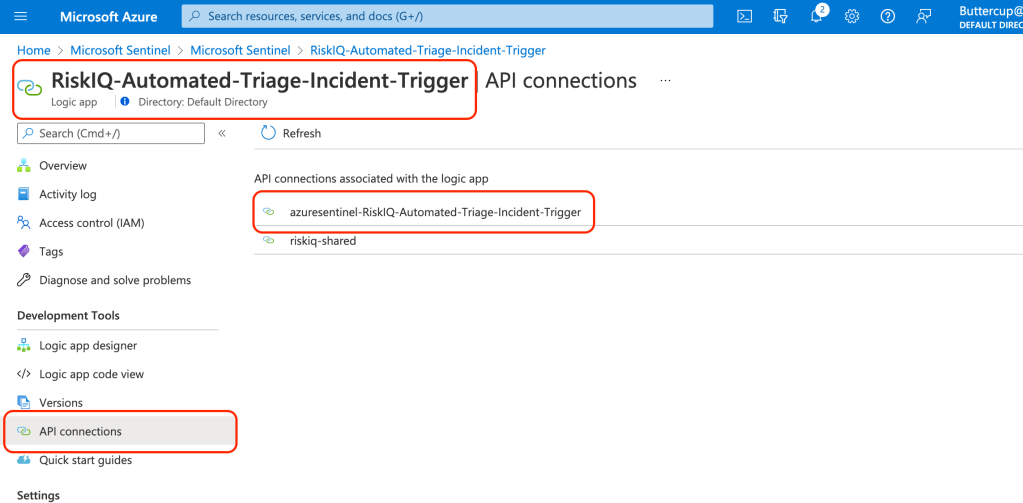Collapse the left sidebar menu
This screenshot has height=503, width=1023.
(222, 133)
